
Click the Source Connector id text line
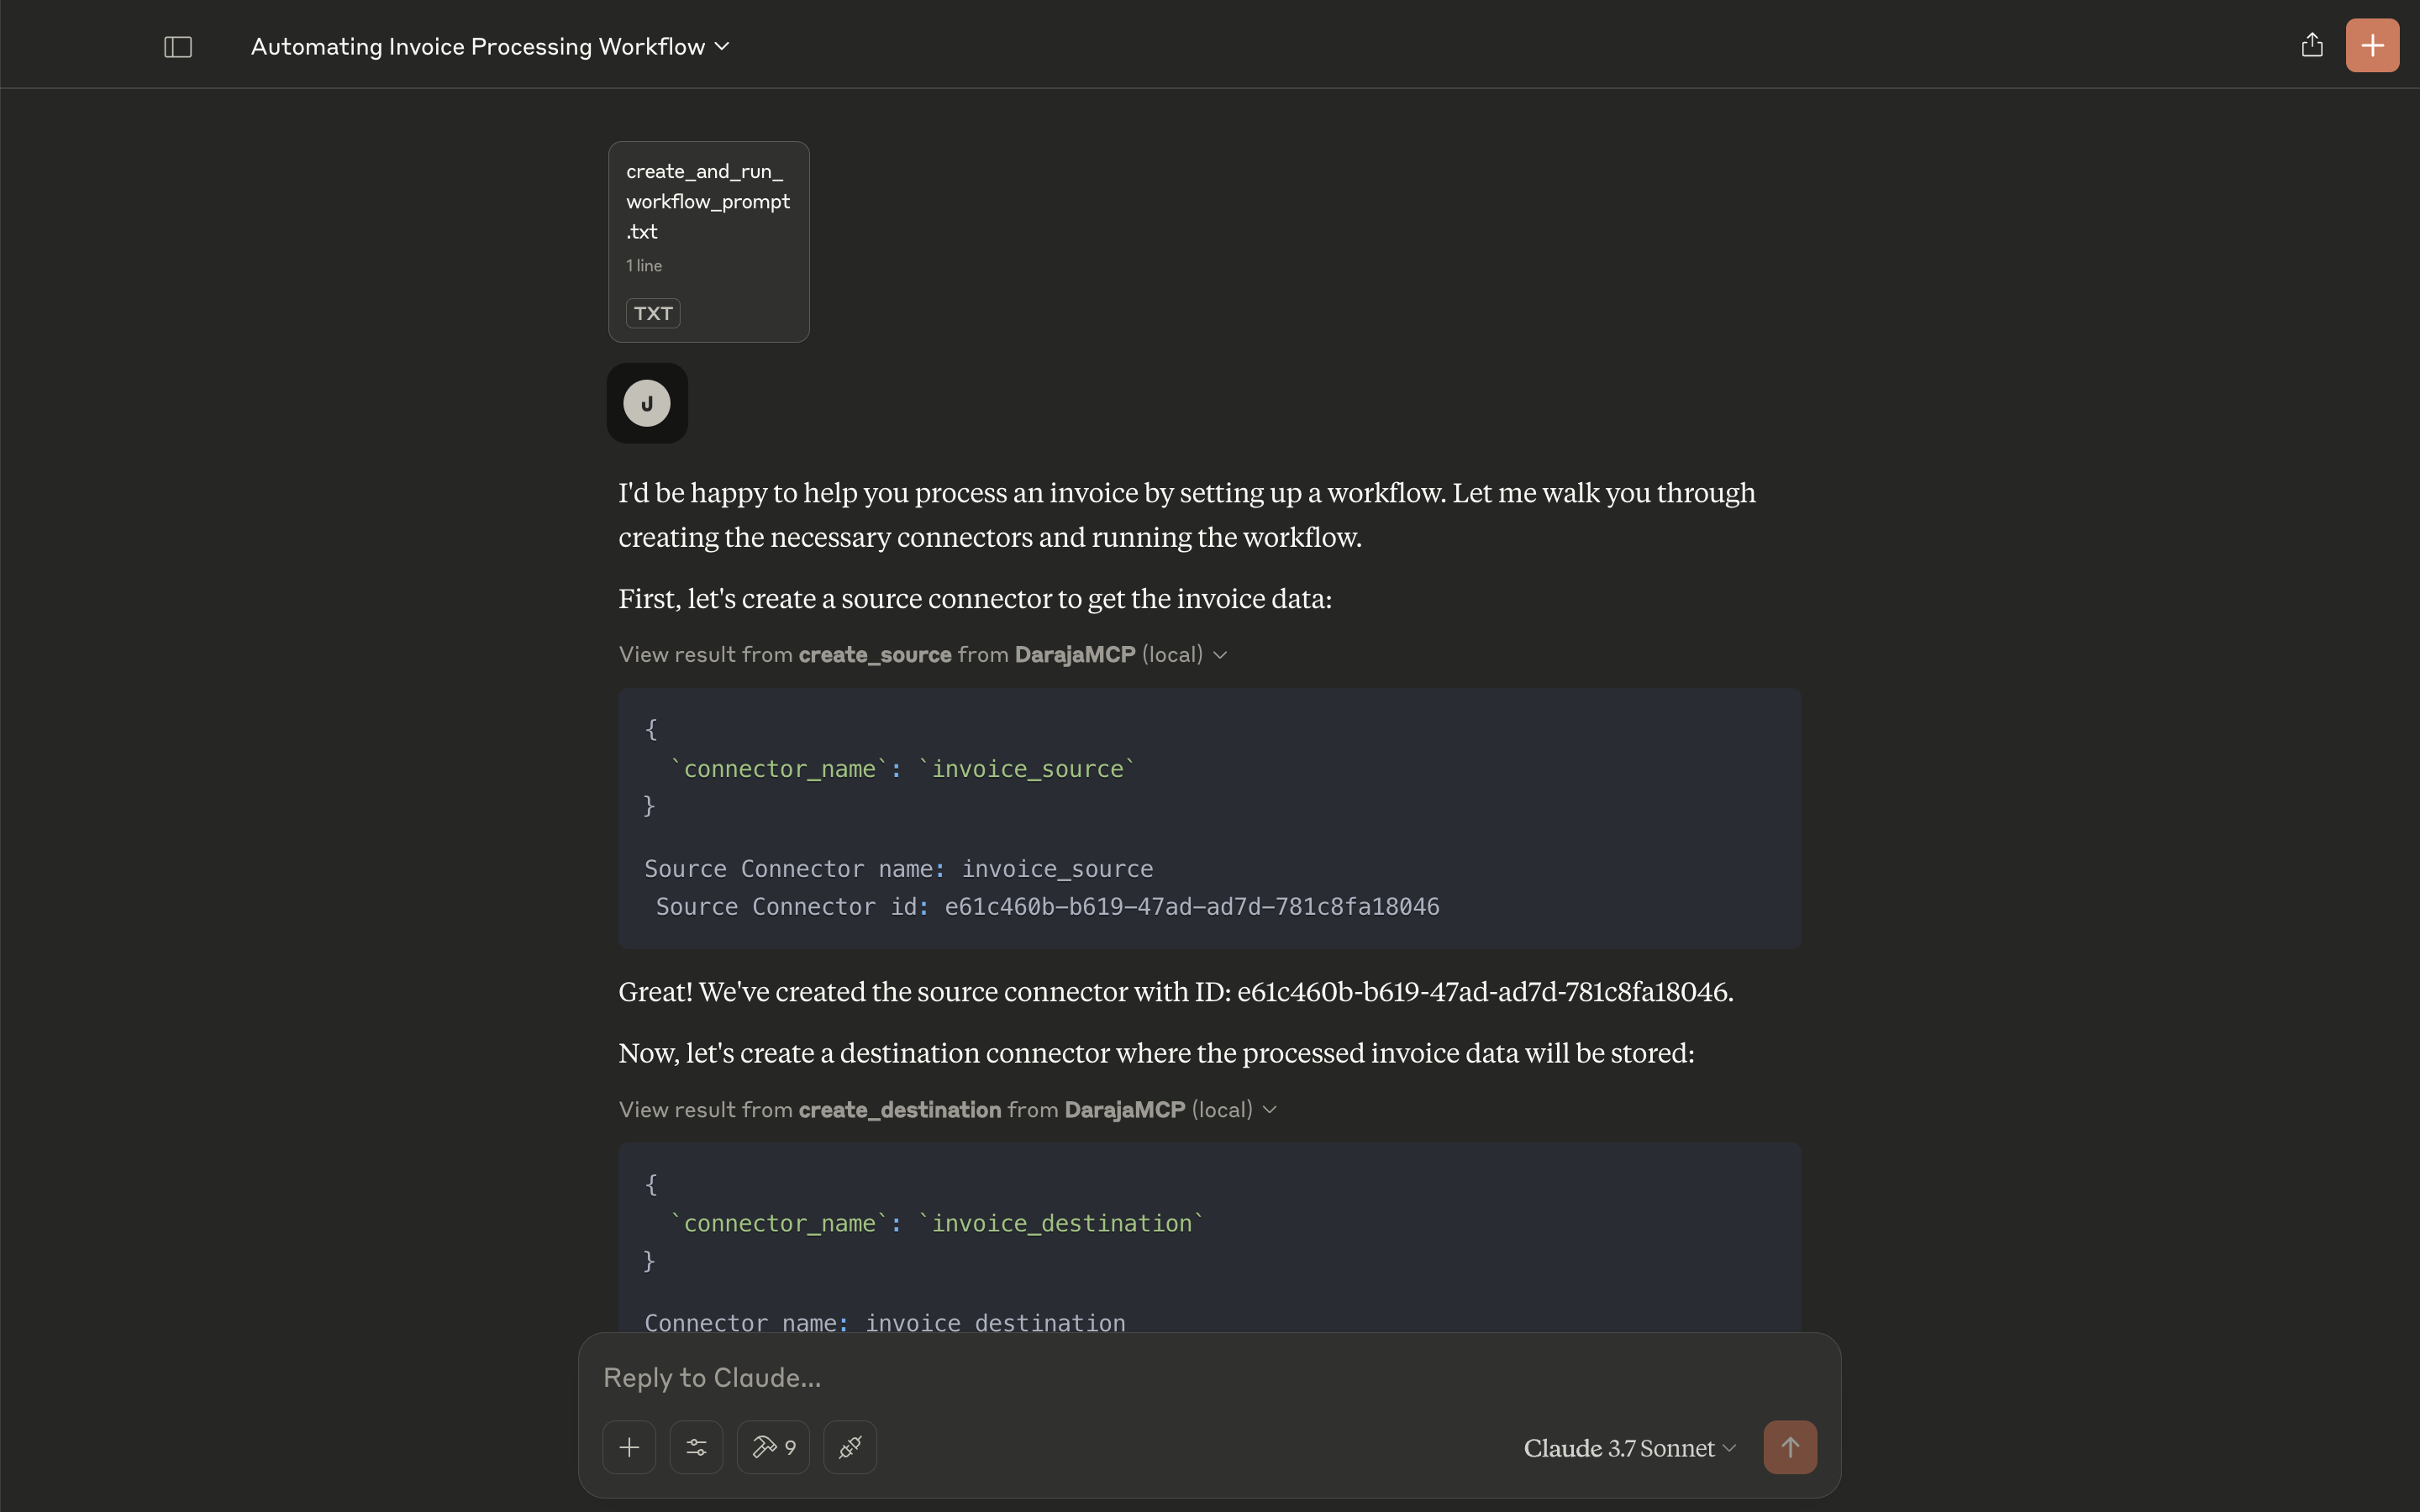point(1047,907)
